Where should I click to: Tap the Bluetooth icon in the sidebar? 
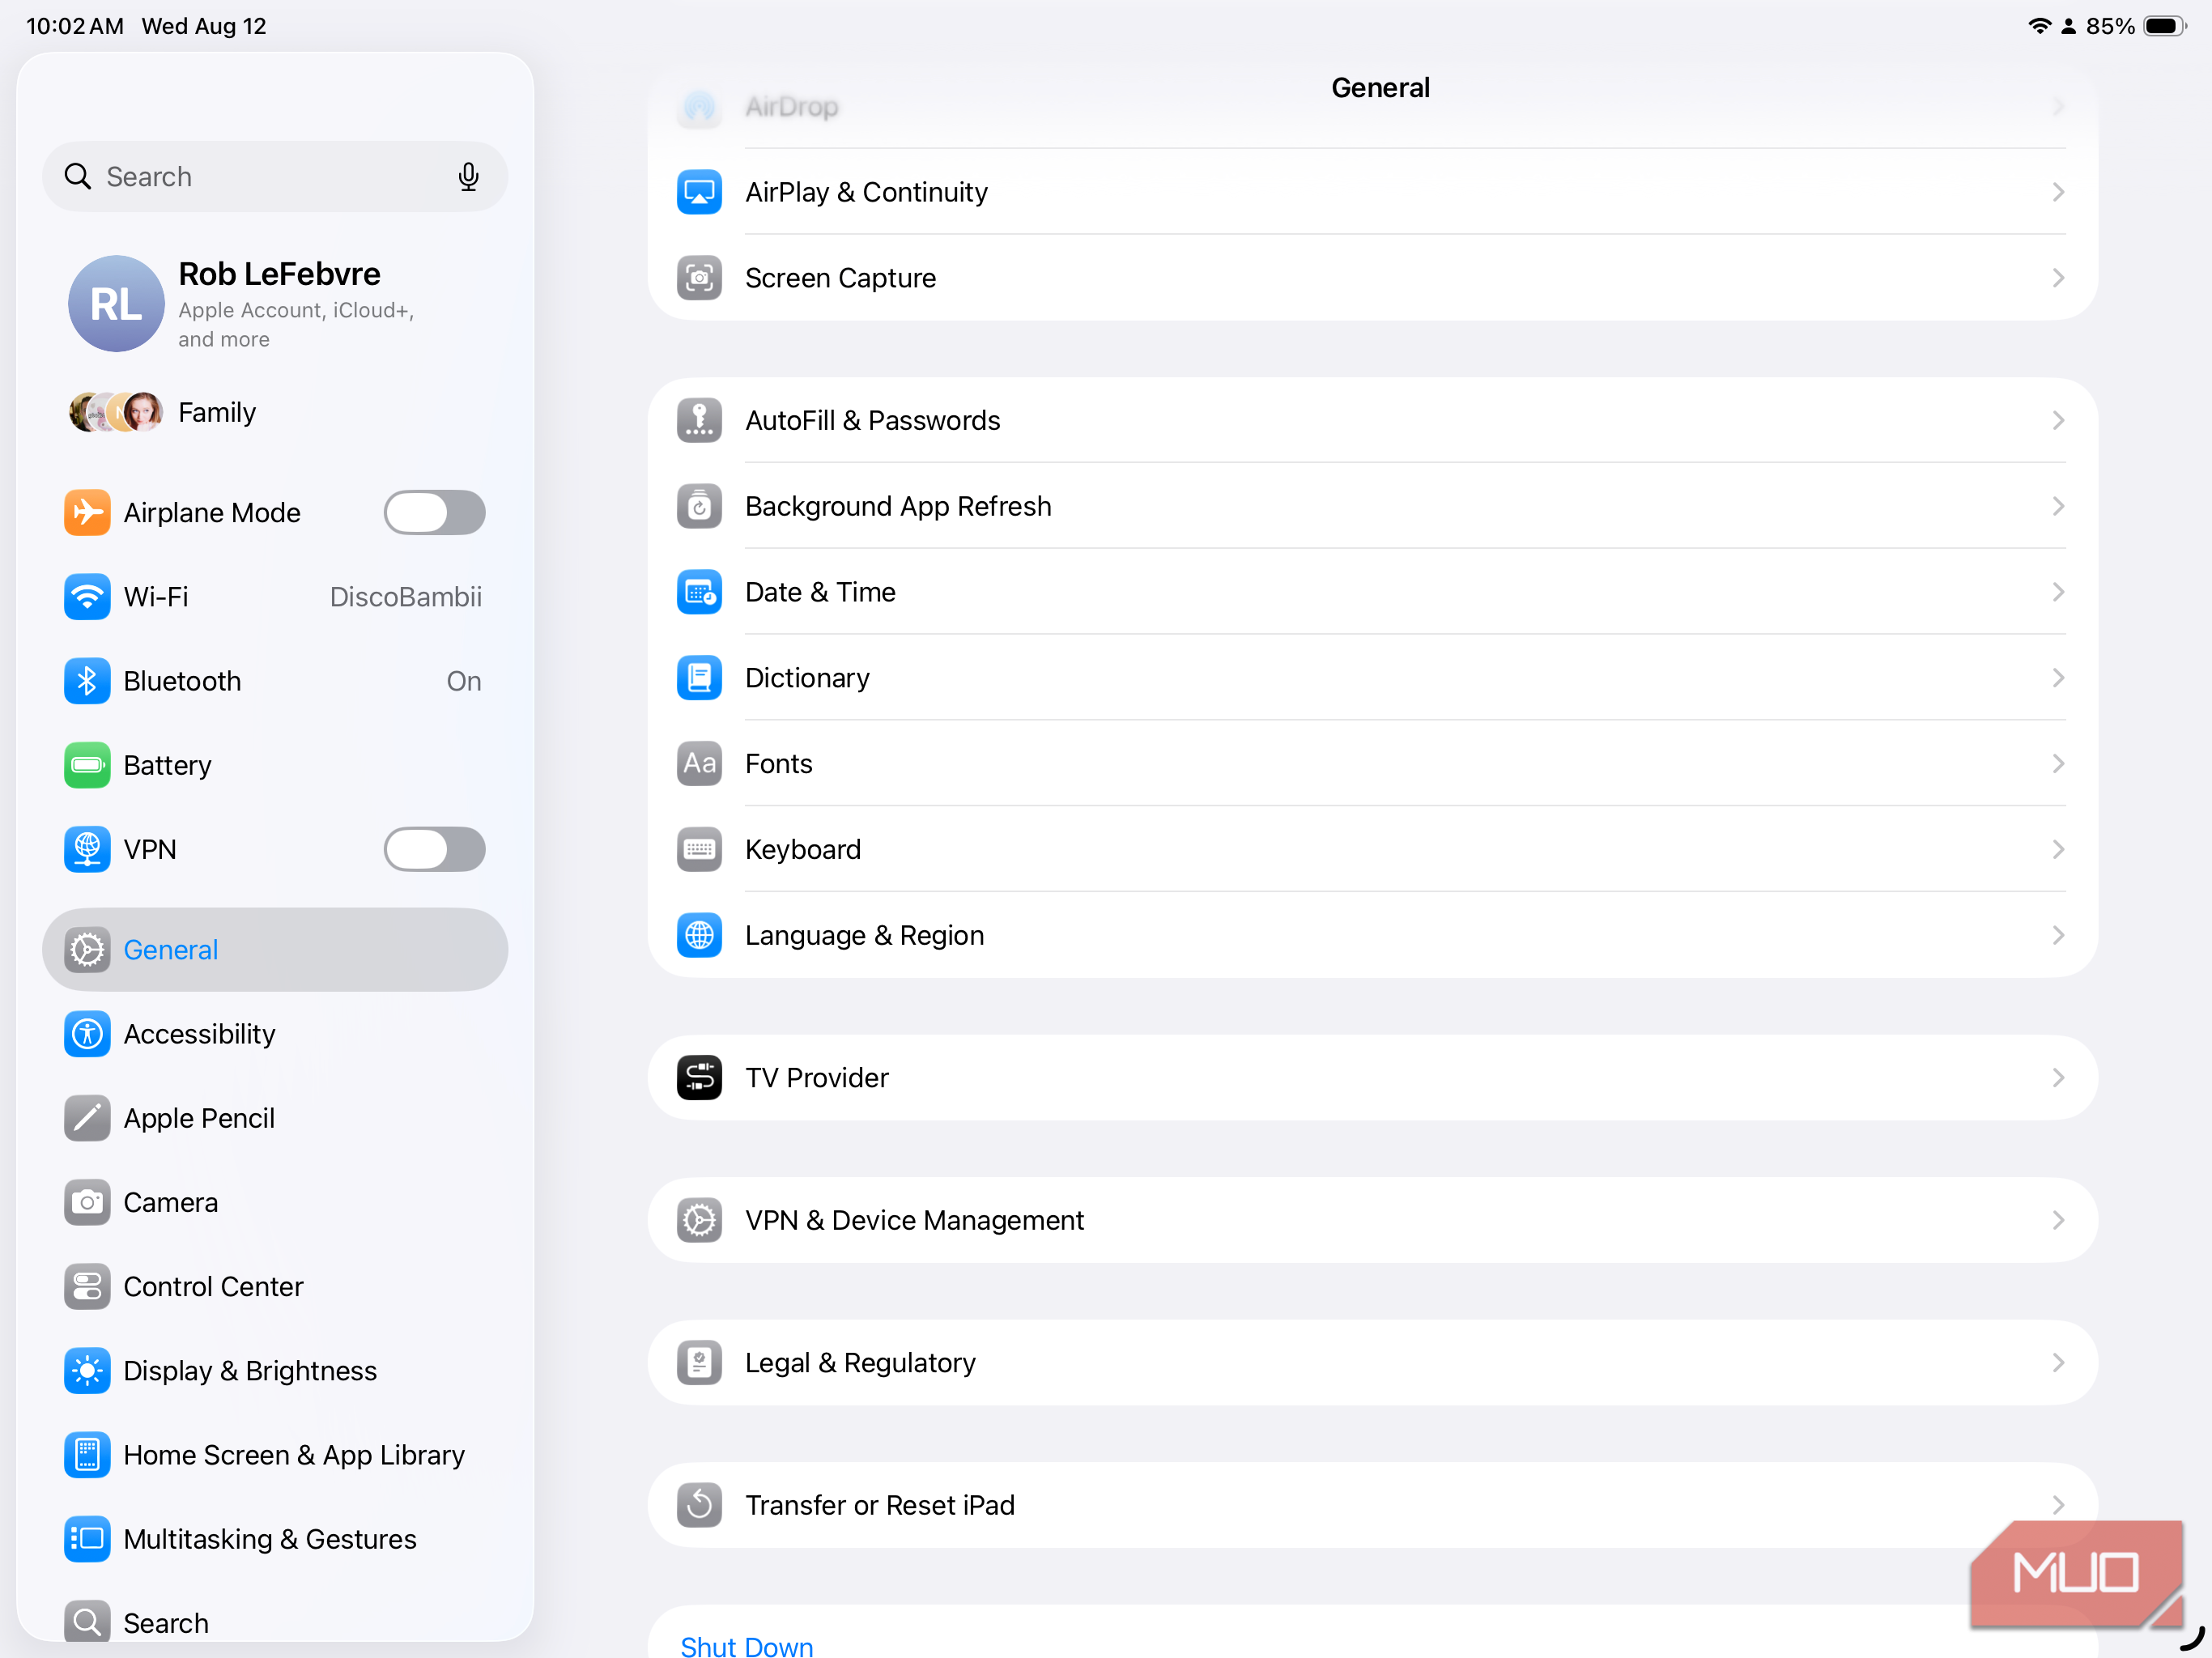[87, 681]
